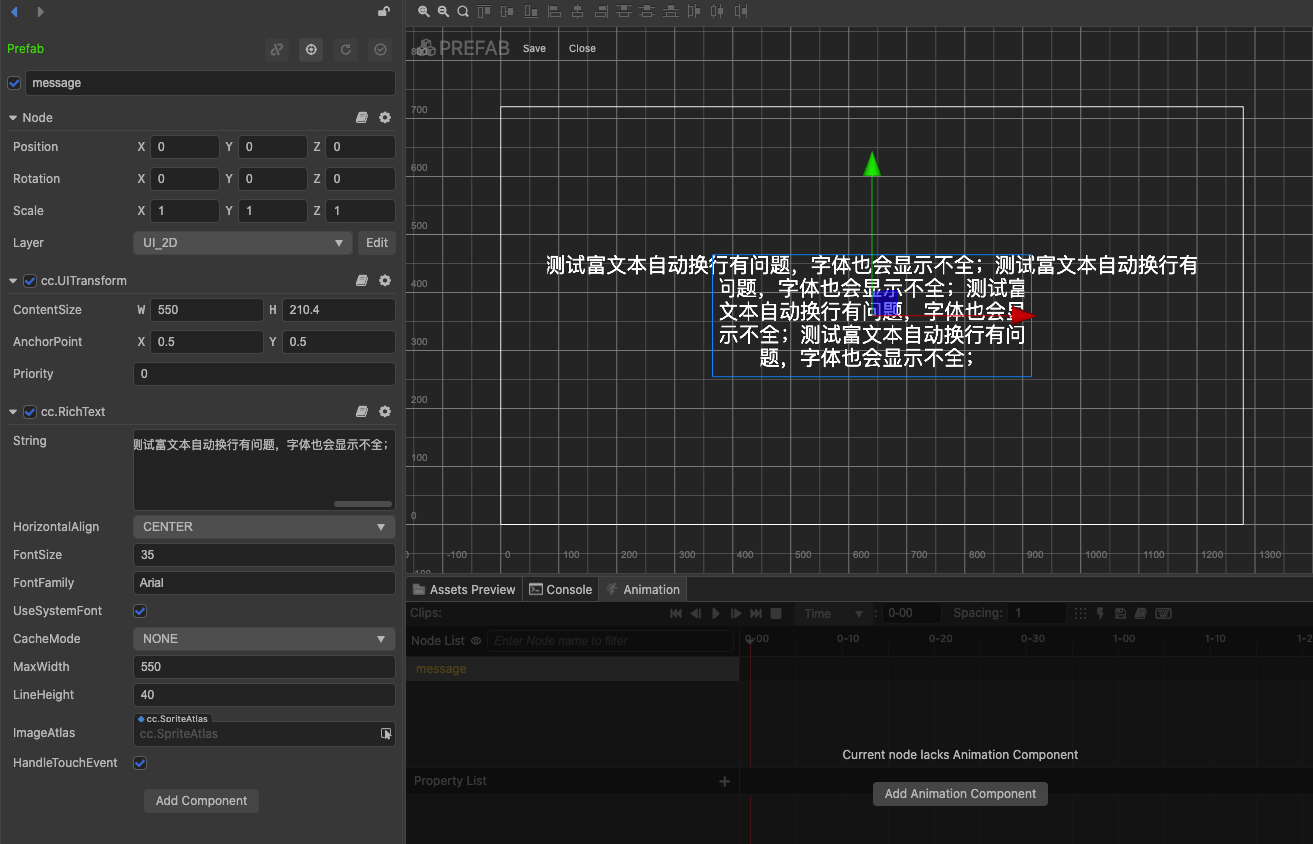Toggle the message node active checkbox
The image size is (1313, 844).
coord(14,83)
